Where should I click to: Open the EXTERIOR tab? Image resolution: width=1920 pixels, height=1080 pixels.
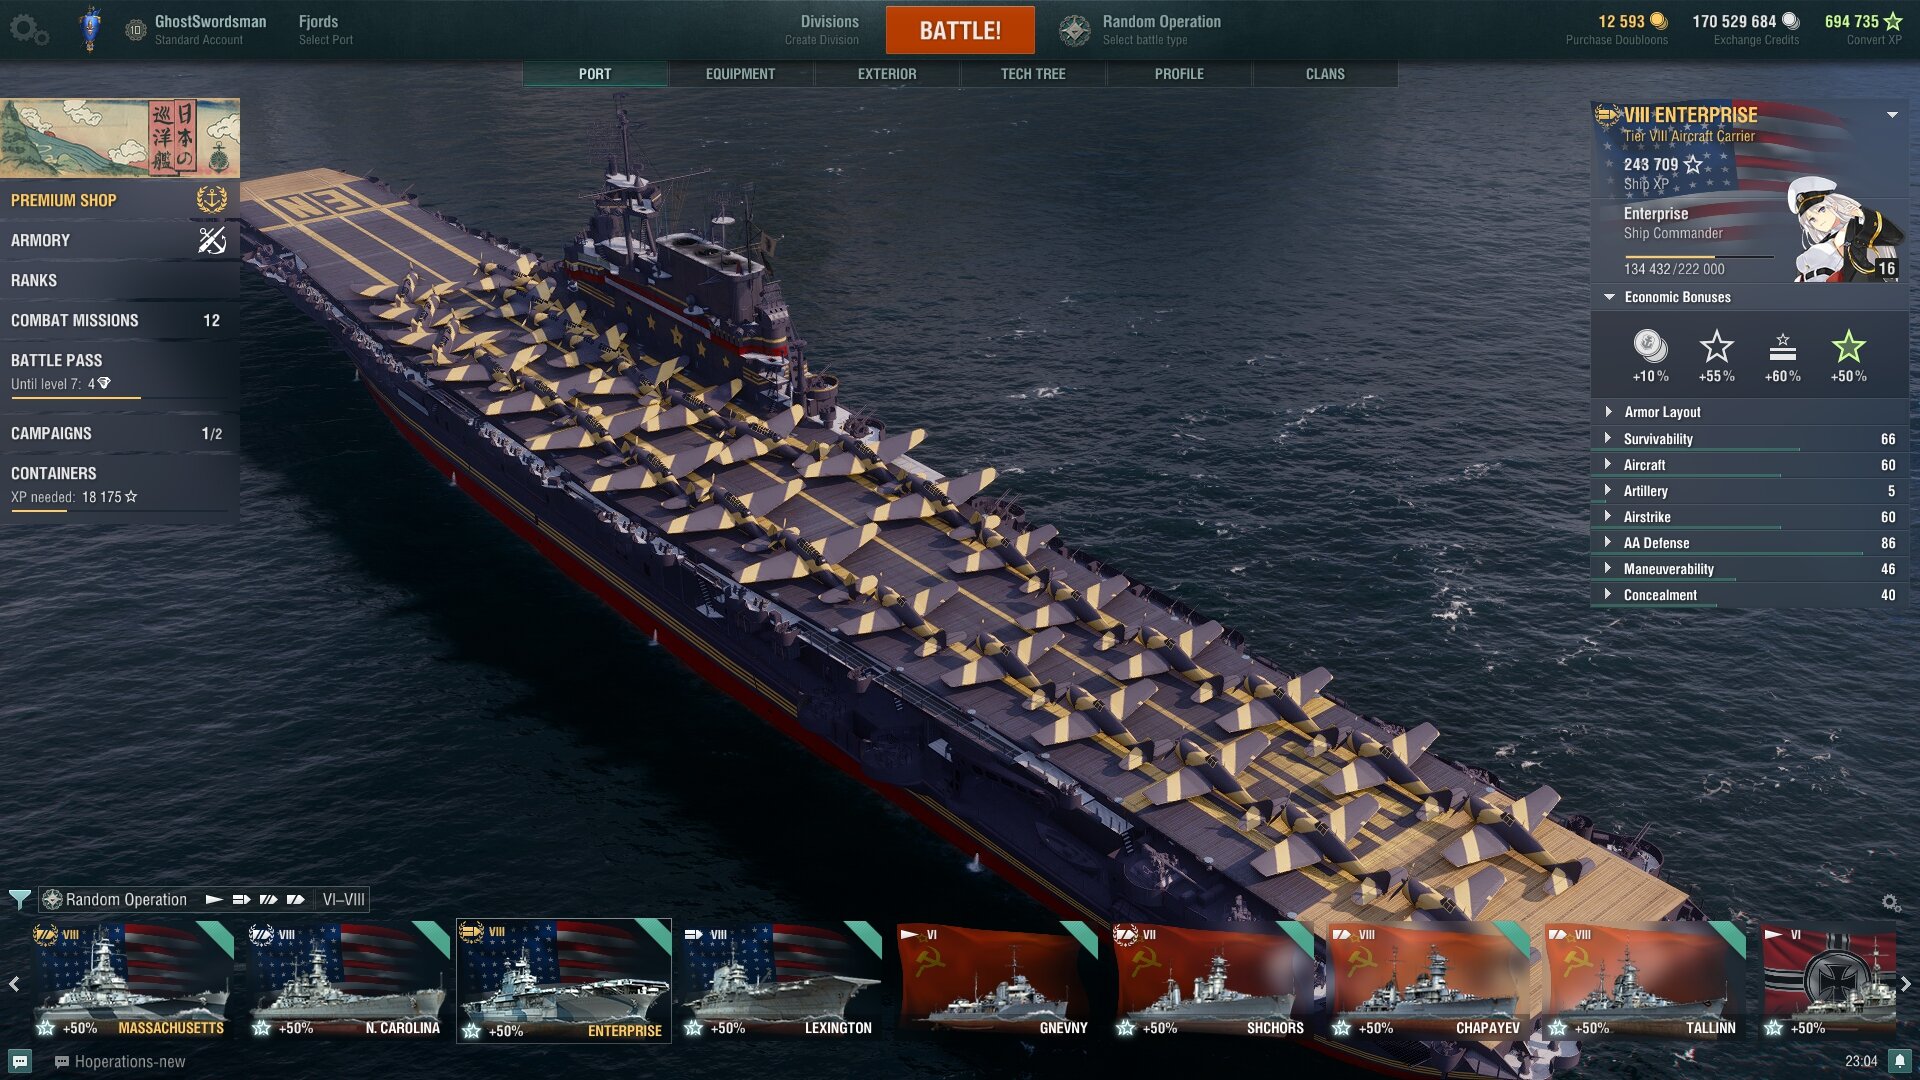(887, 74)
